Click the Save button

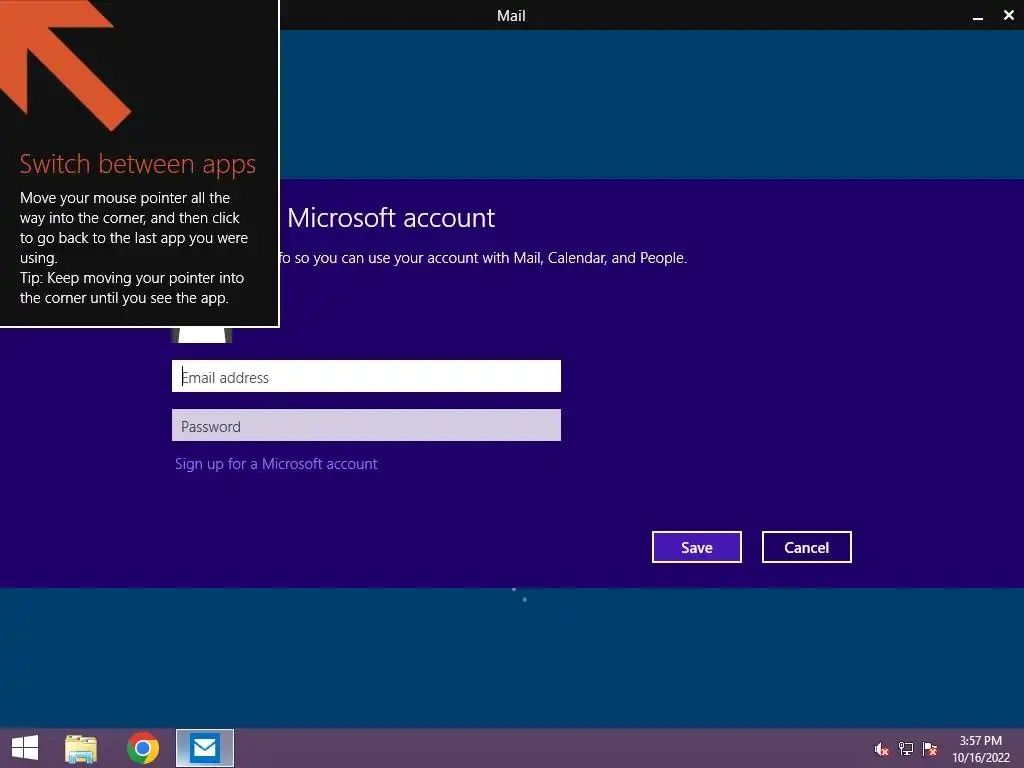[696, 547]
